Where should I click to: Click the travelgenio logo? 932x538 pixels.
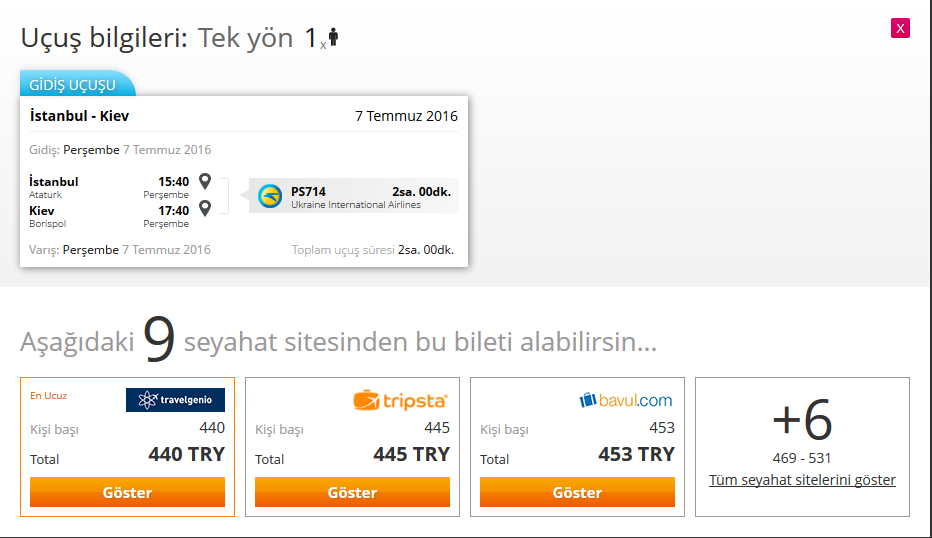click(175, 400)
